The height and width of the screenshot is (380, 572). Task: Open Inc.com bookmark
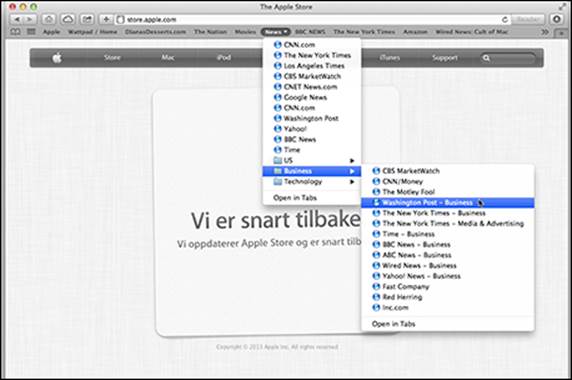[x=448, y=308]
